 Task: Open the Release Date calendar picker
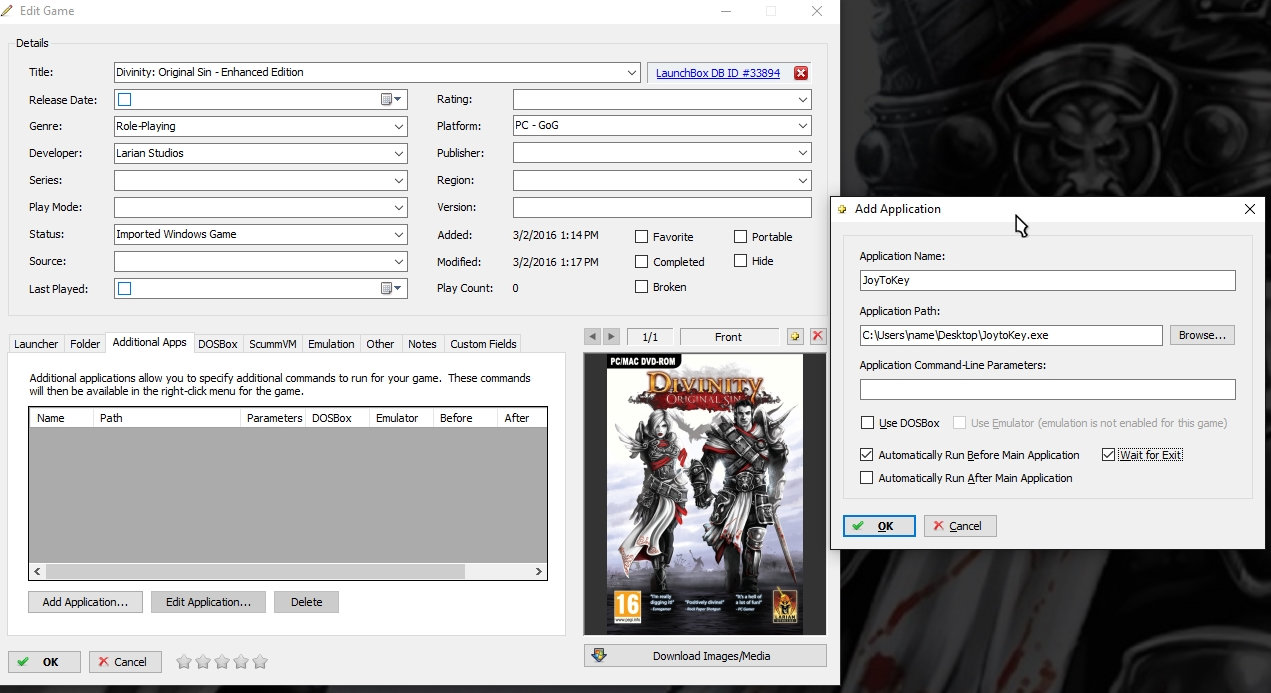coord(390,99)
